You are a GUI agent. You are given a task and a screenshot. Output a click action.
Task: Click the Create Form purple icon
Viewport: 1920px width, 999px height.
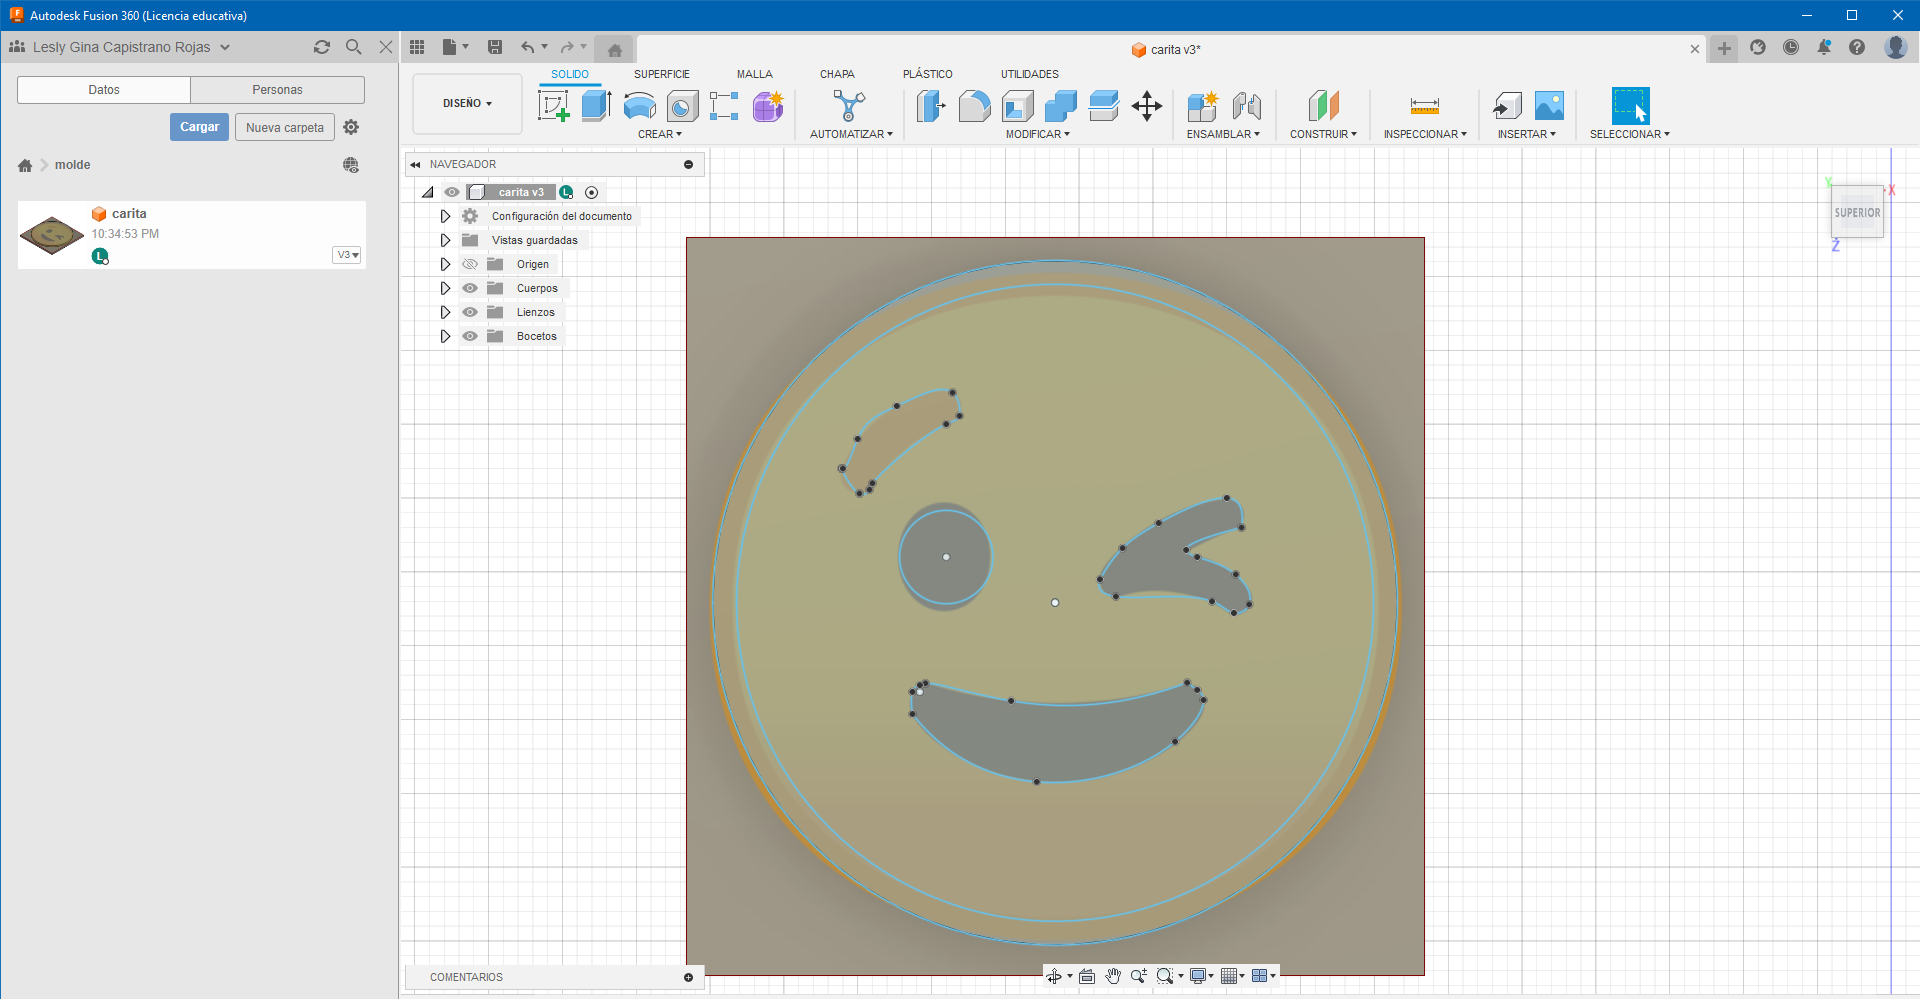pos(768,106)
